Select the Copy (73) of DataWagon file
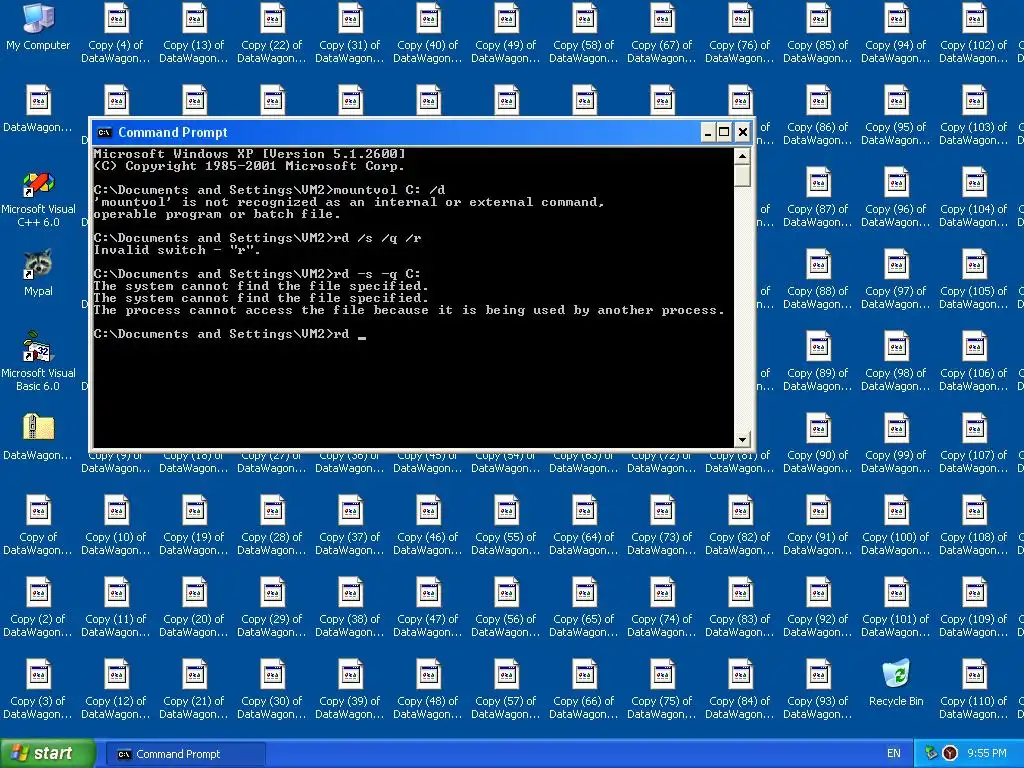 (x=662, y=524)
